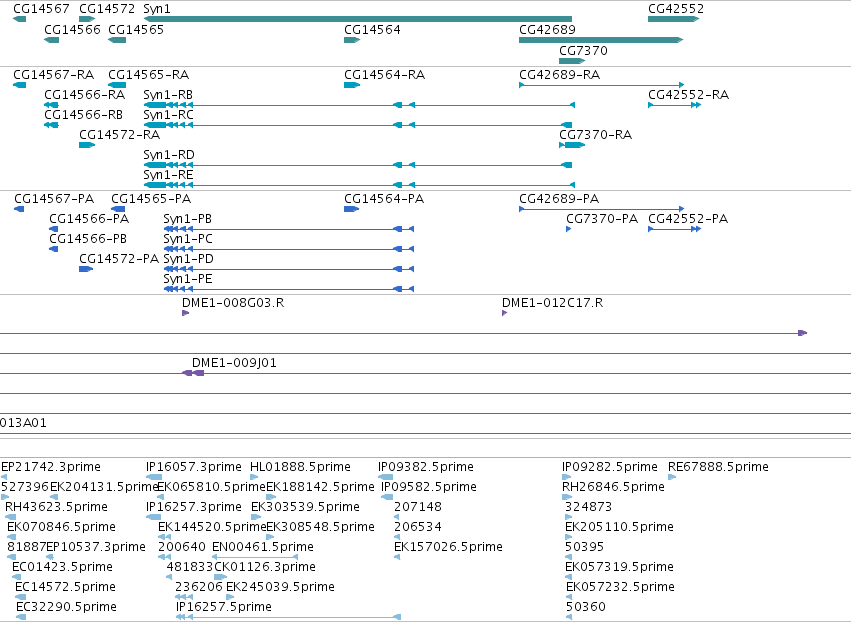Select the Syn1-RB transcript
Image resolution: width=851 pixels, height=622 pixels.
point(359,105)
